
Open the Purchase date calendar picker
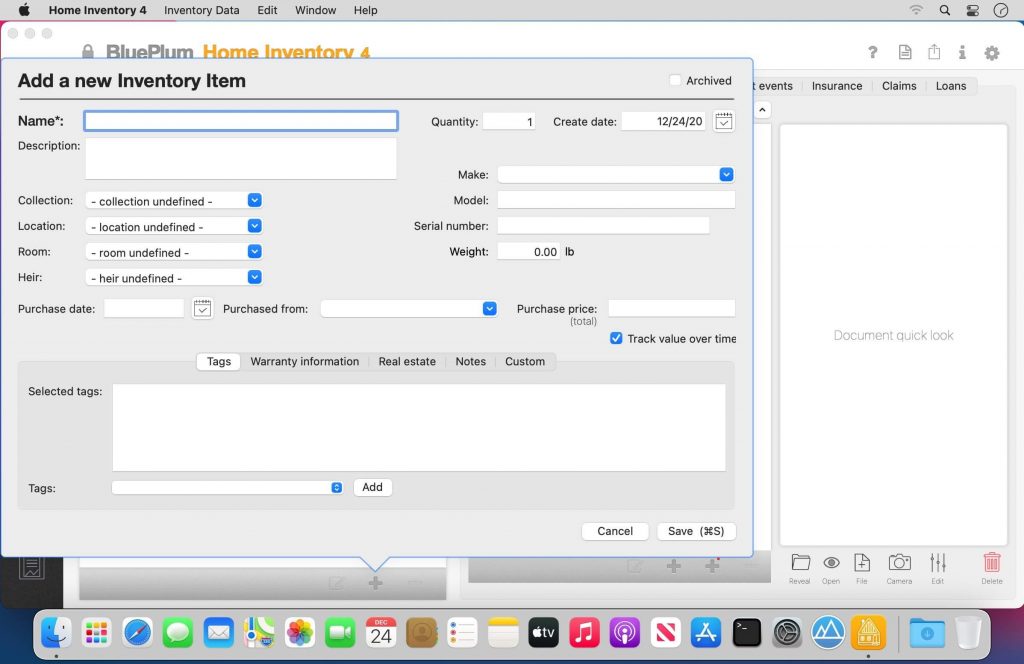pyautogui.click(x=202, y=309)
